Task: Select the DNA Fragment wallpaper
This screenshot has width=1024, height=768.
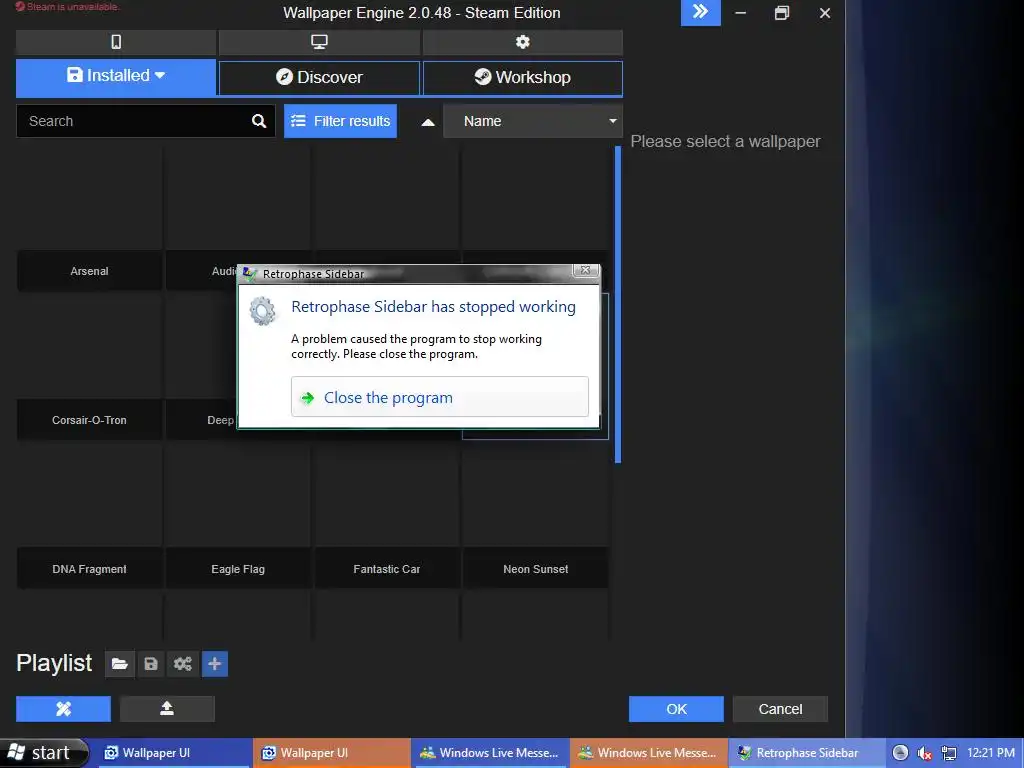Action: point(89,516)
